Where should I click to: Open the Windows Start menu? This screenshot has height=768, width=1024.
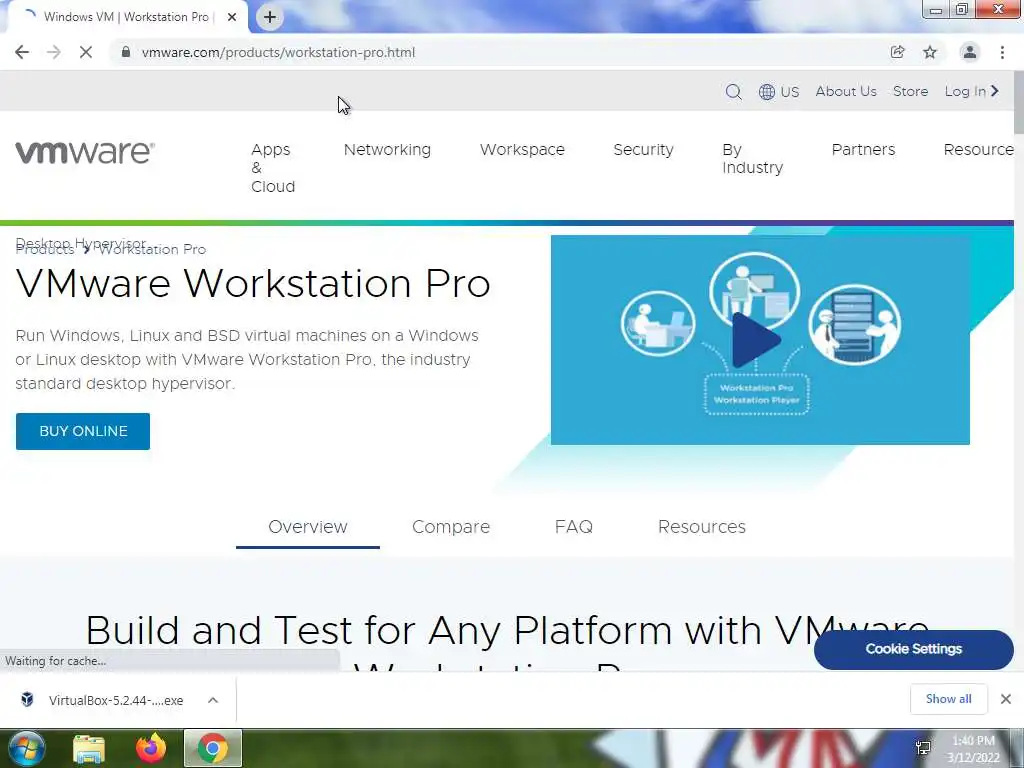pos(26,748)
